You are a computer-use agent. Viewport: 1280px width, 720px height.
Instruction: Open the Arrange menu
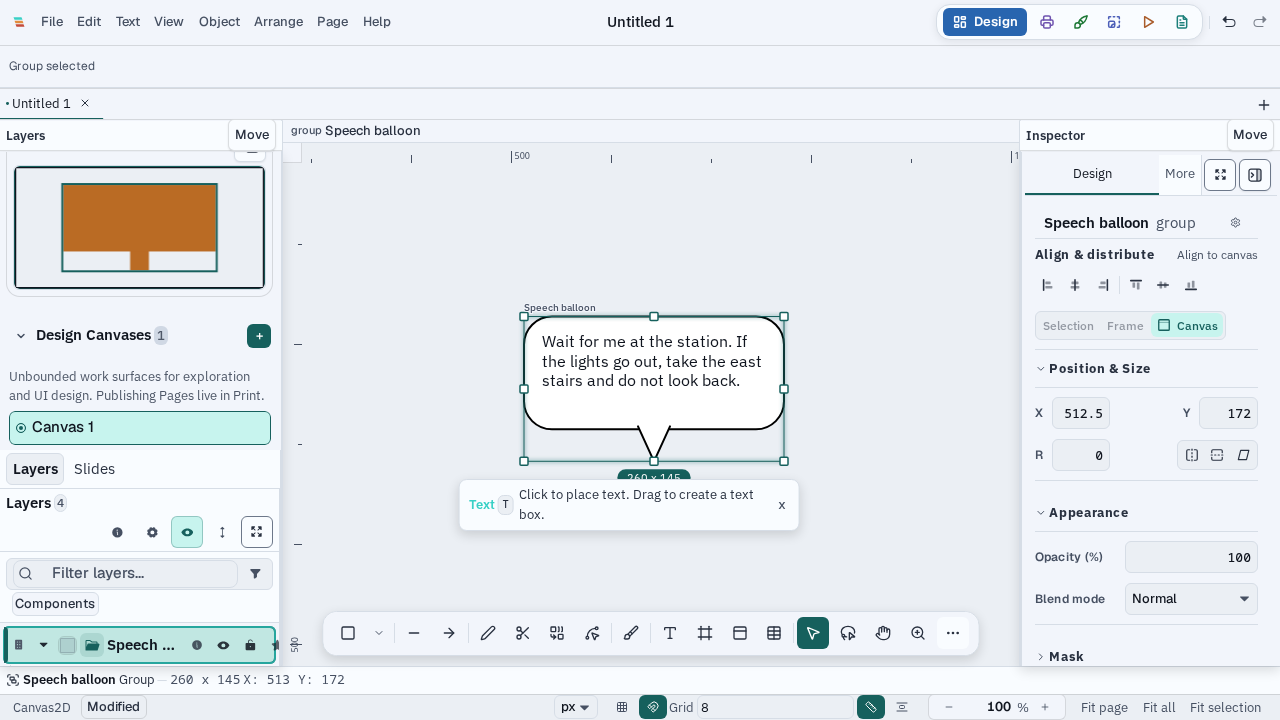pyautogui.click(x=278, y=22)
